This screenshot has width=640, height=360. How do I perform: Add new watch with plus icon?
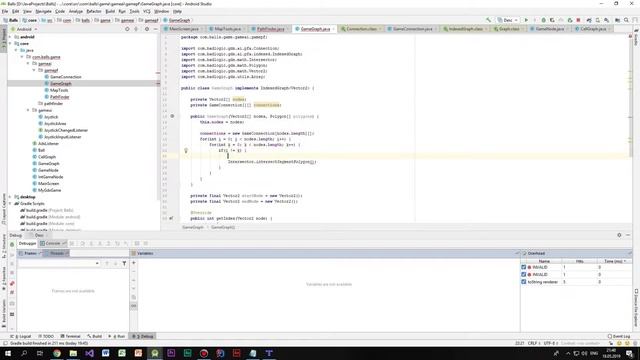point(133,263)
